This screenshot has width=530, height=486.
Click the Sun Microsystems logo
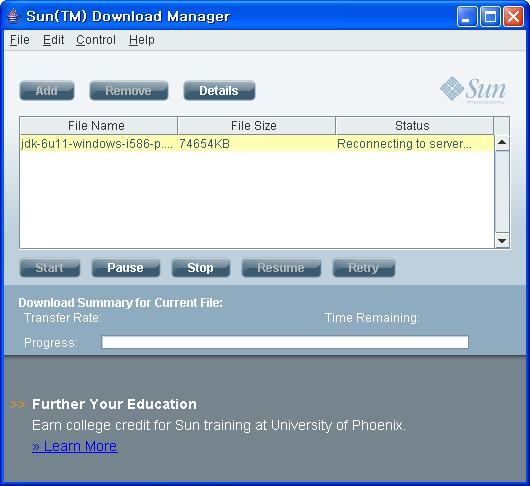473,90
